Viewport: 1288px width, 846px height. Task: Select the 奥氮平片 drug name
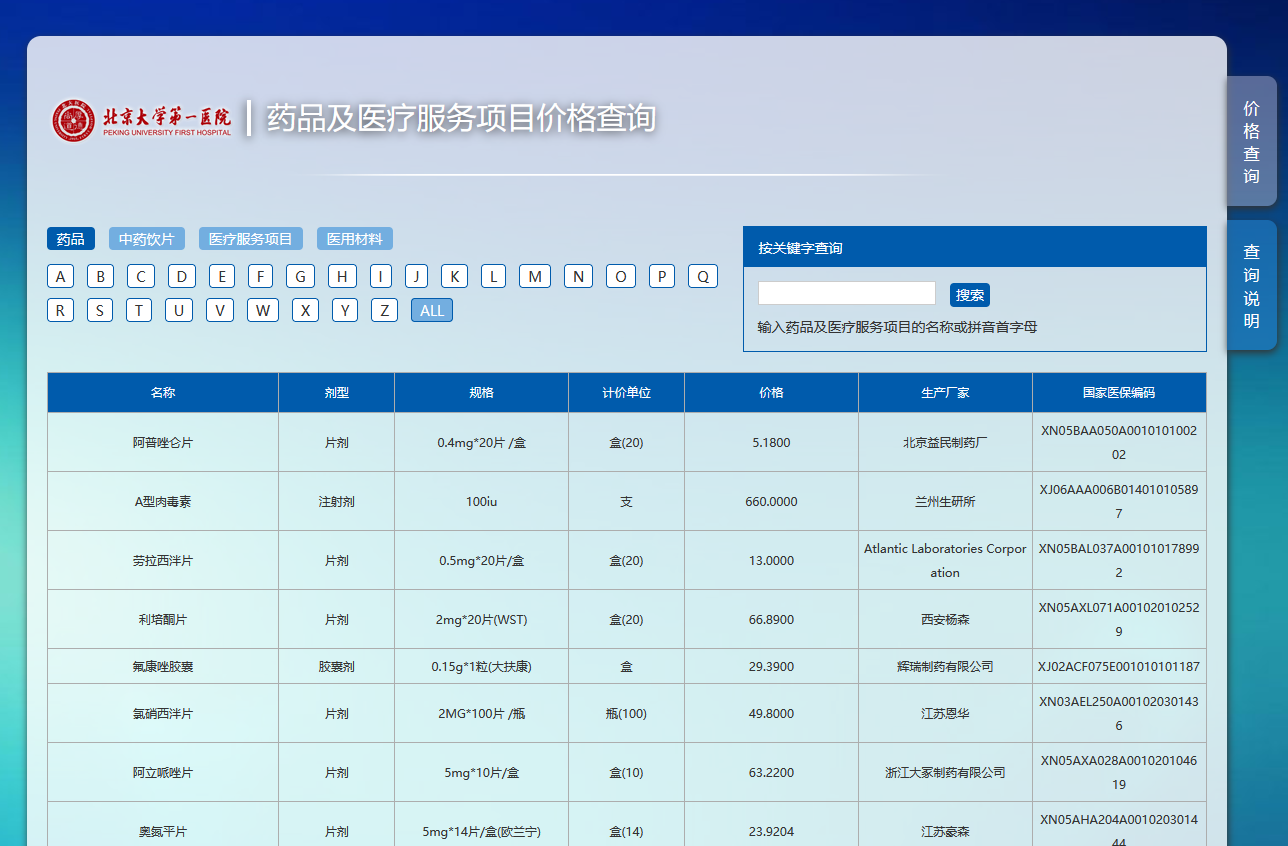tap(163, 831)
